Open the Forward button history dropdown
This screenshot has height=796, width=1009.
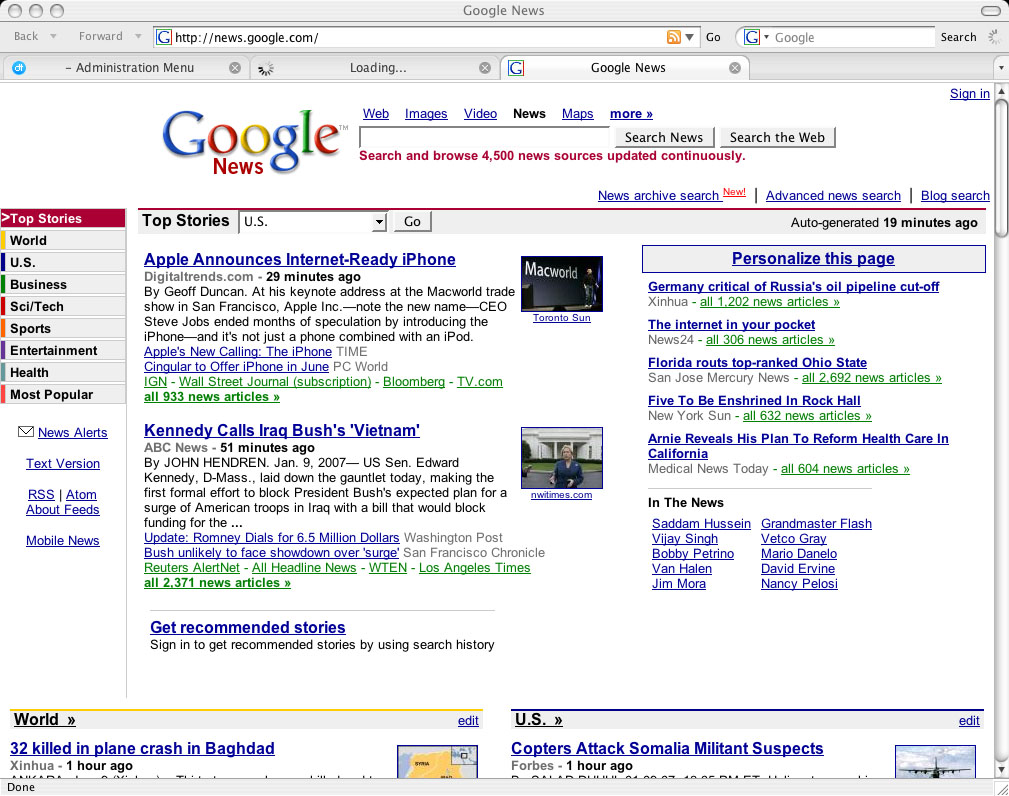(x=138, y=37)
